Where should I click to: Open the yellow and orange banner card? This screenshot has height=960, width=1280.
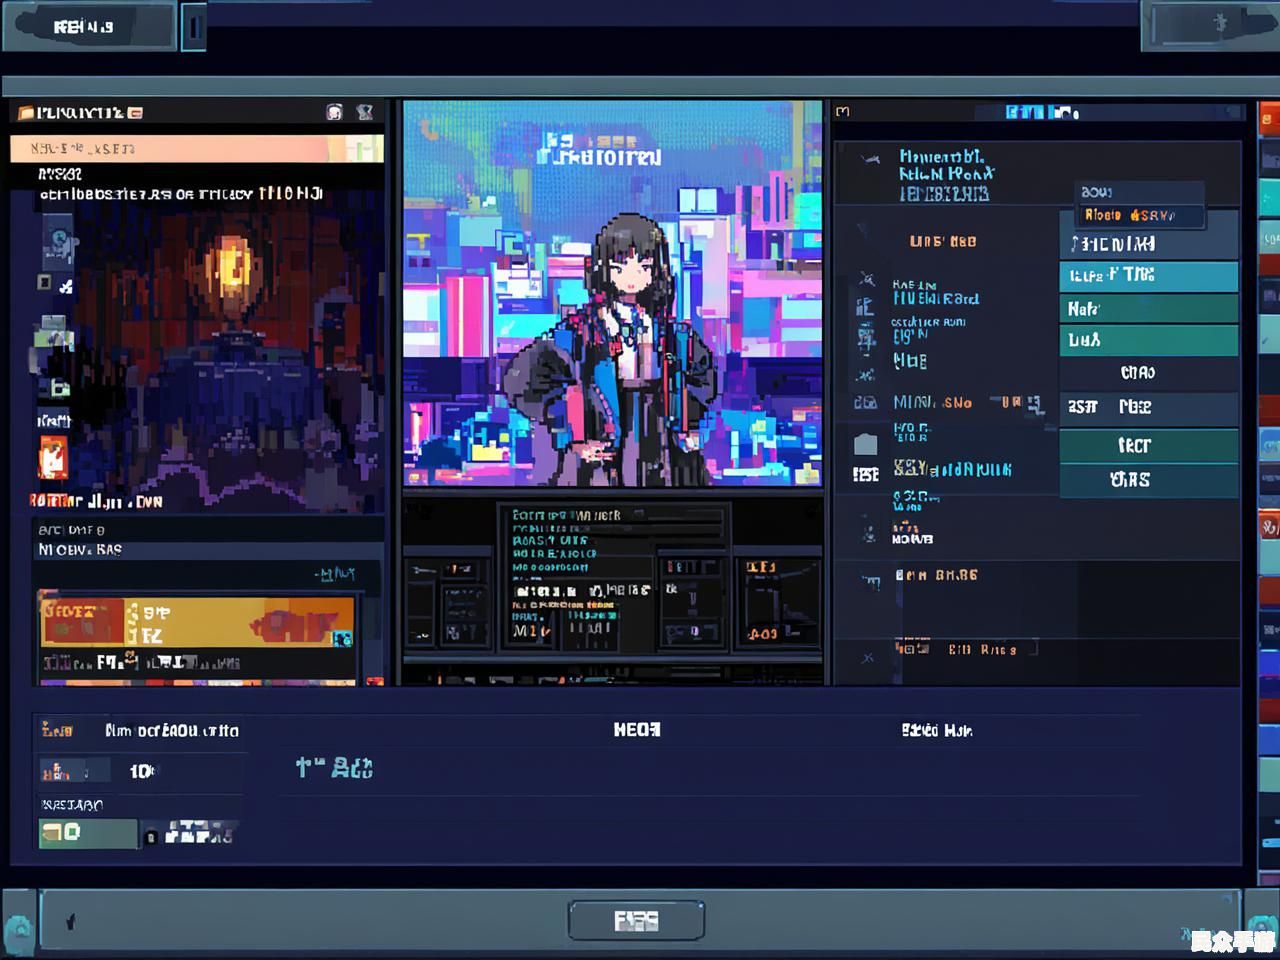[x=197, y=622]
